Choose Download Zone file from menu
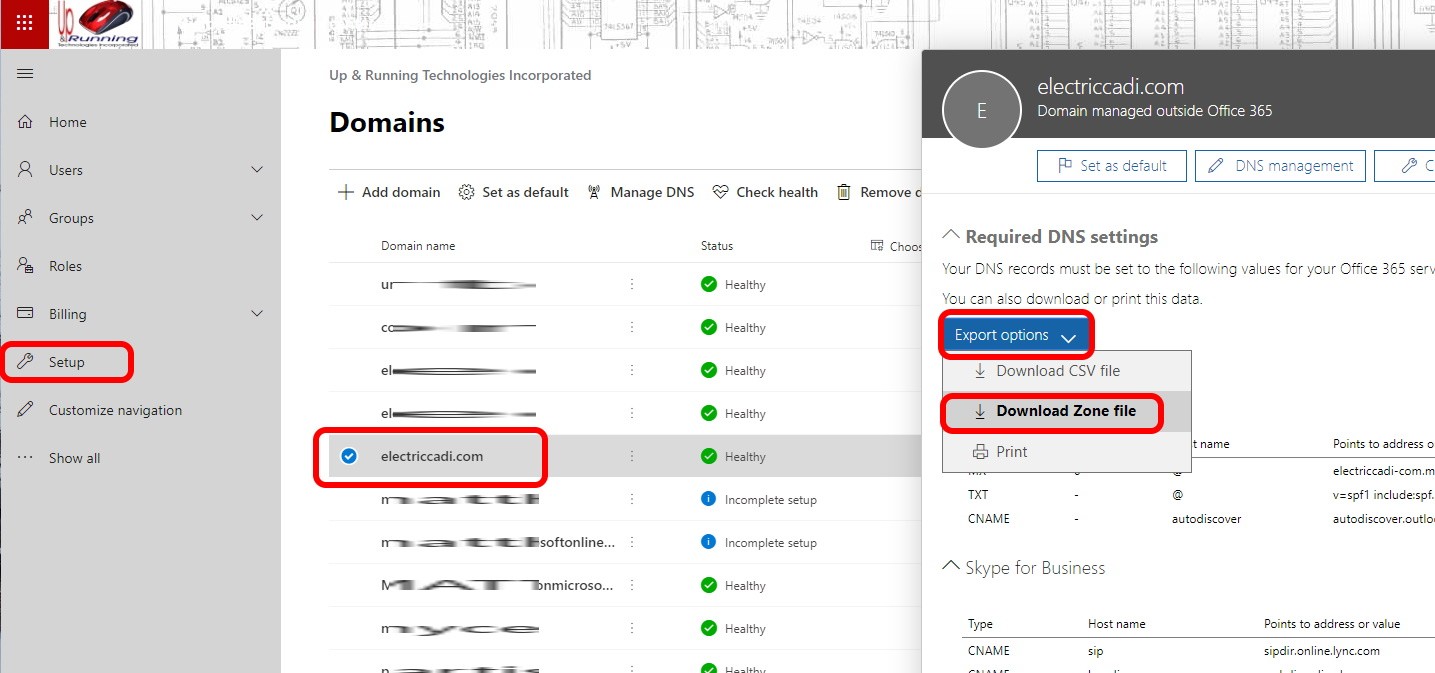Viewport: 1435px width, 673px height. tap(1065, 411)
